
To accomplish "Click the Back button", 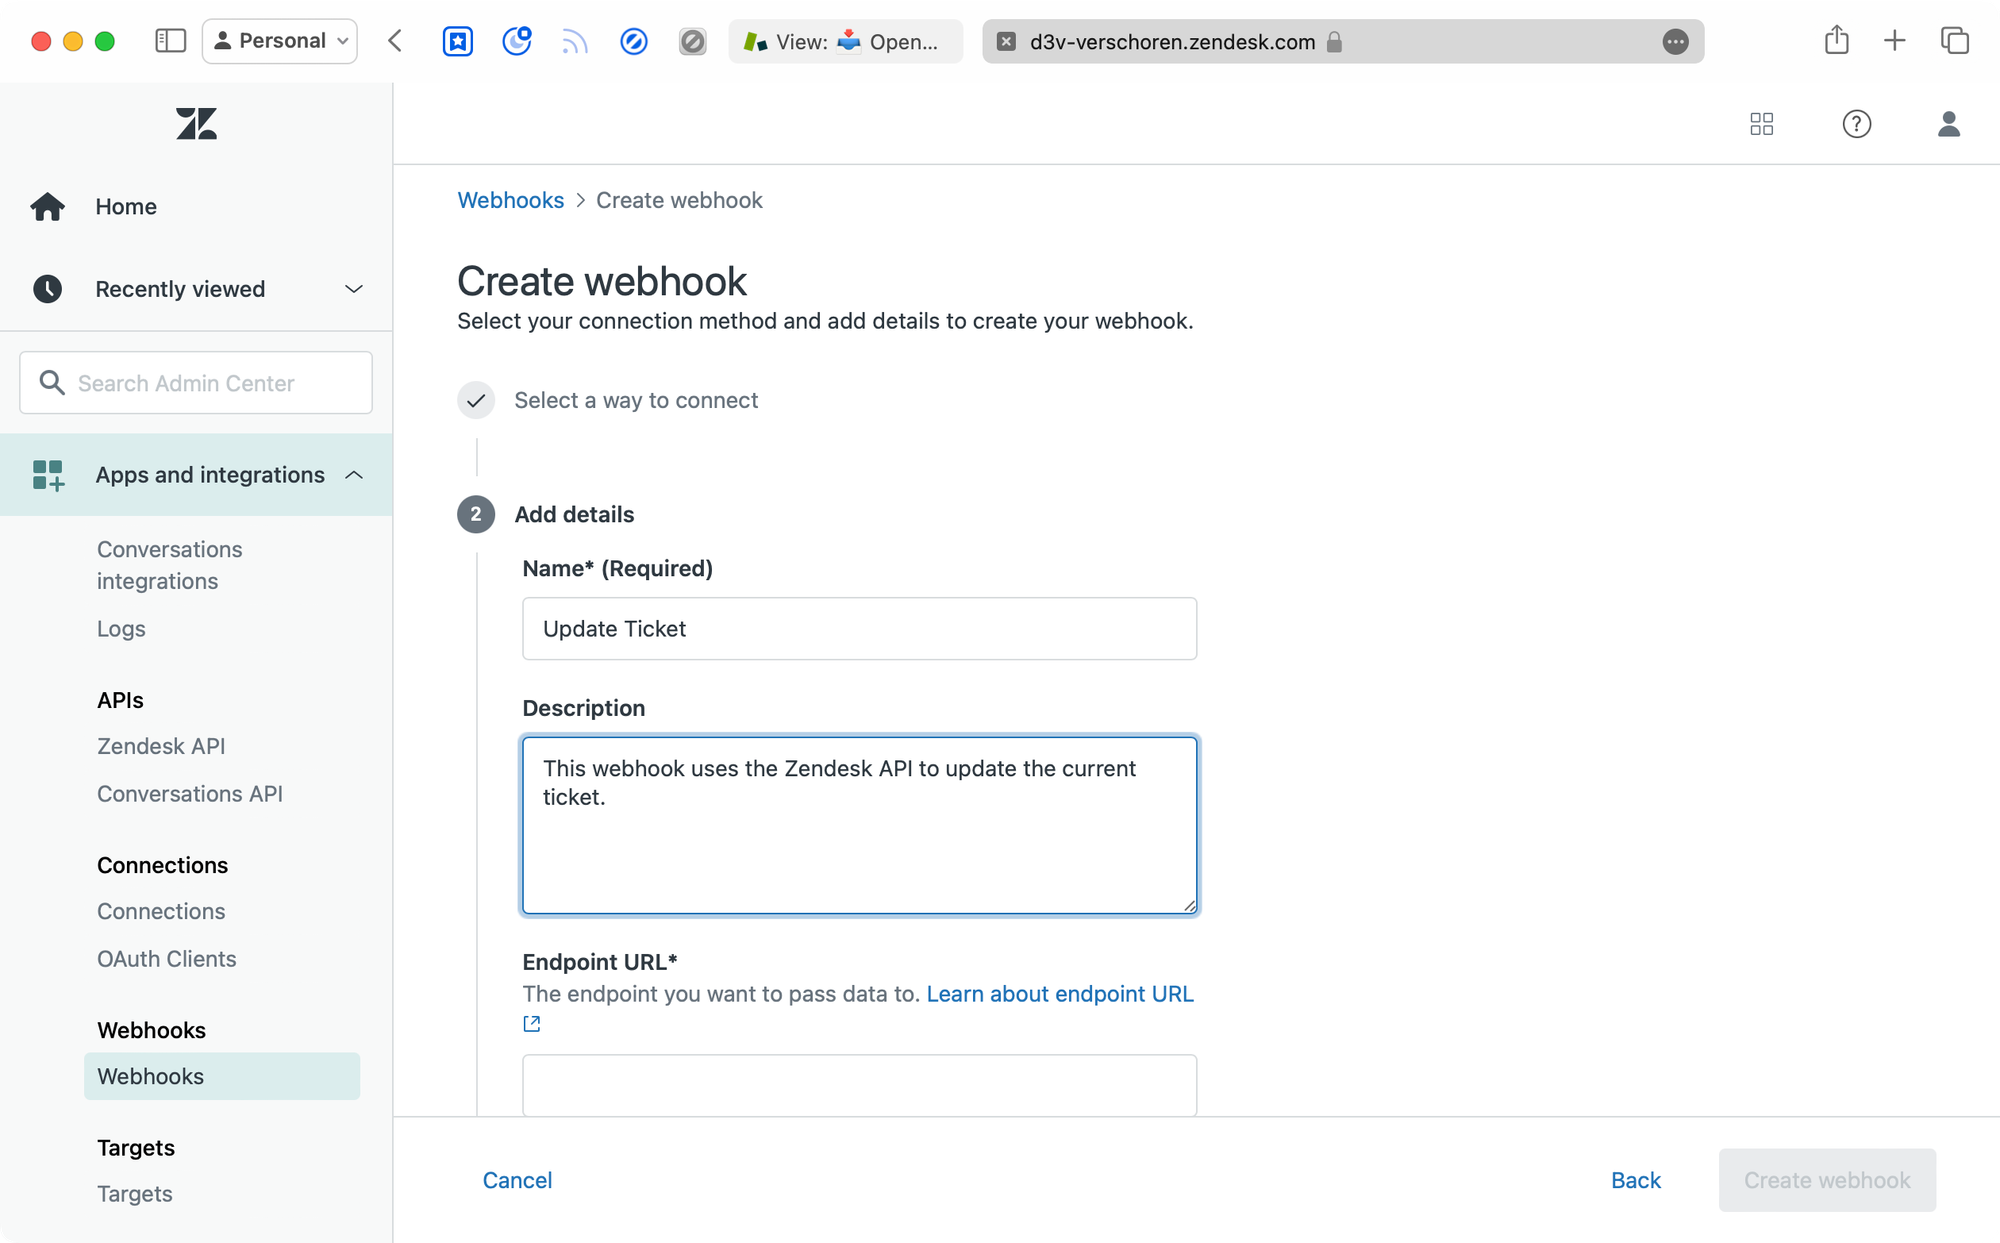I will pos(1635,1180).
